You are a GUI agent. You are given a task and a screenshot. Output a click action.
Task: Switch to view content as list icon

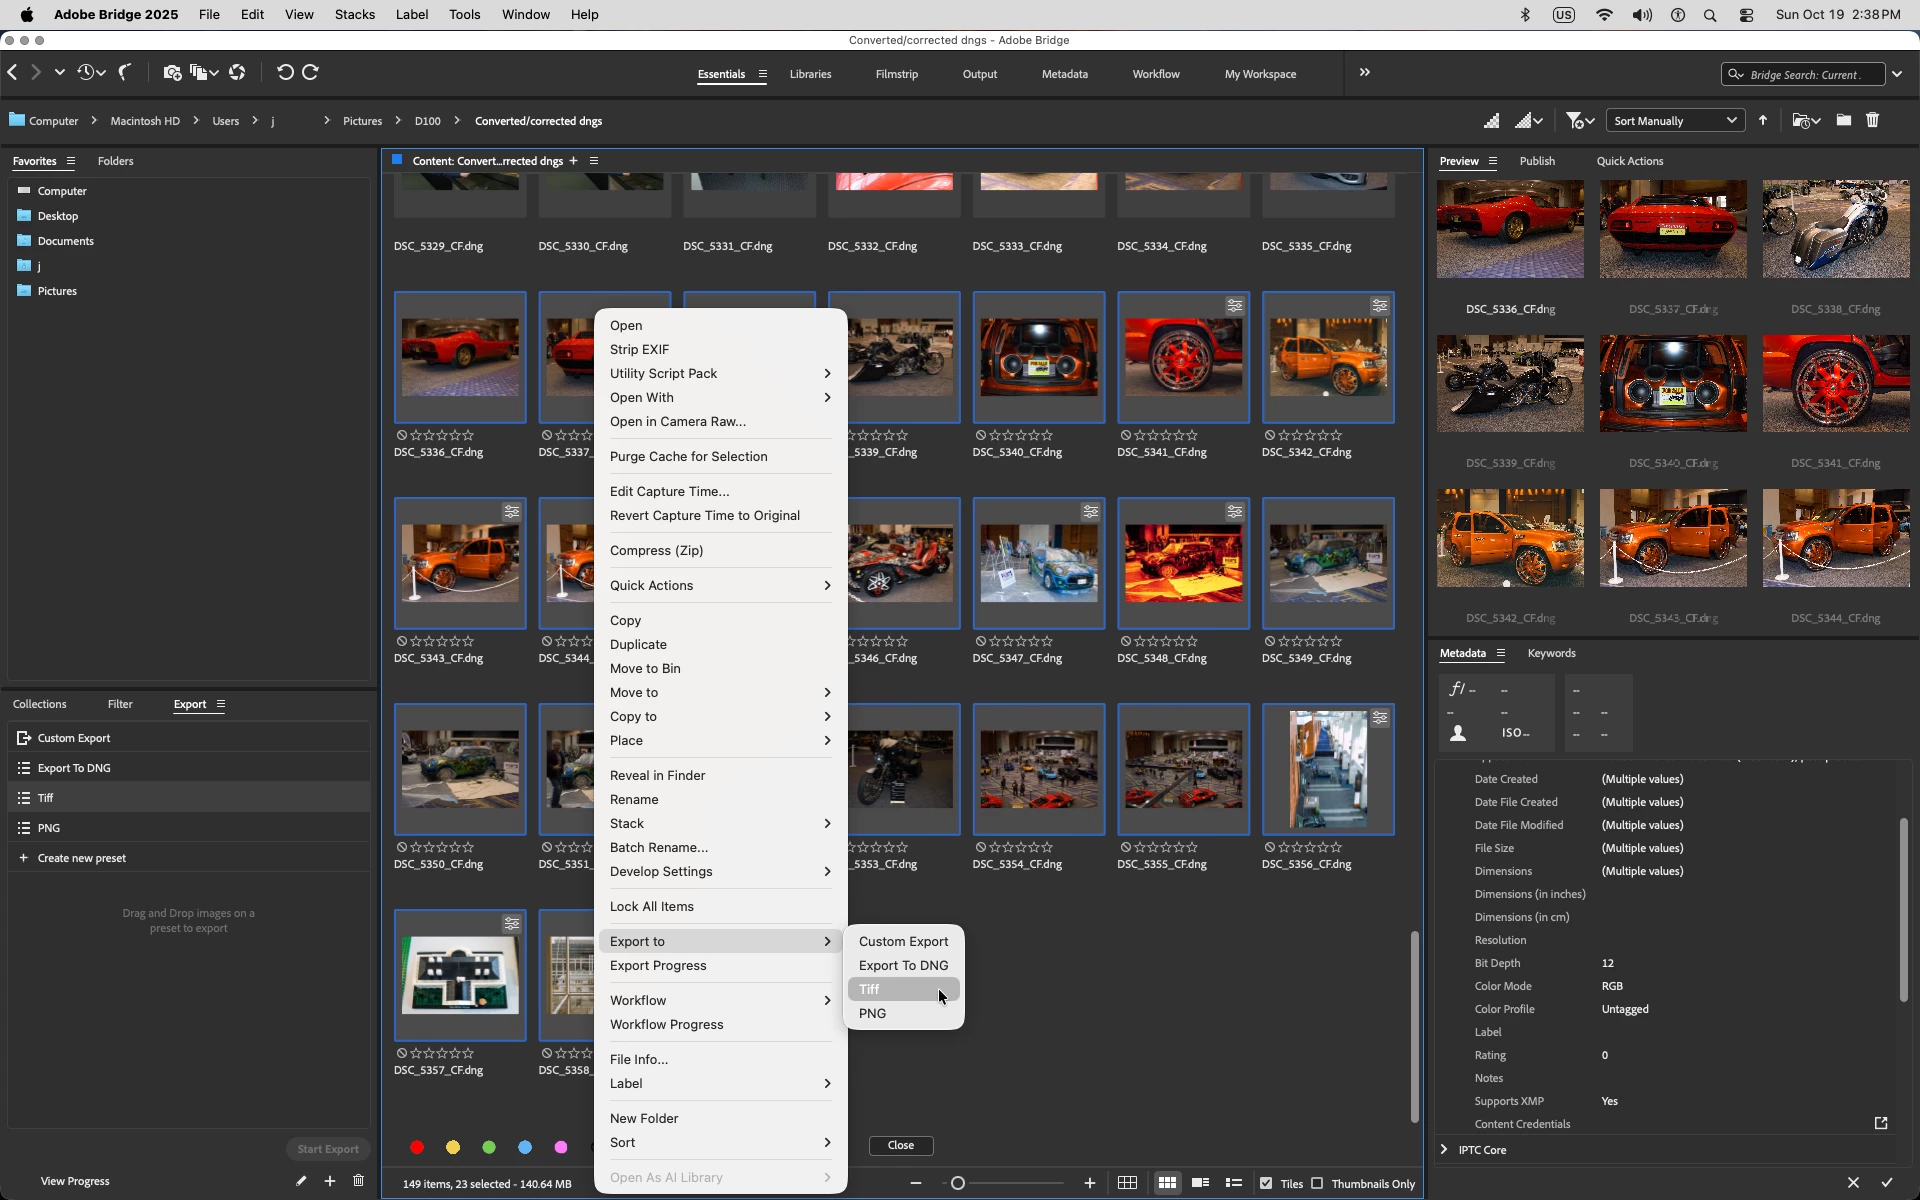1234,1183
